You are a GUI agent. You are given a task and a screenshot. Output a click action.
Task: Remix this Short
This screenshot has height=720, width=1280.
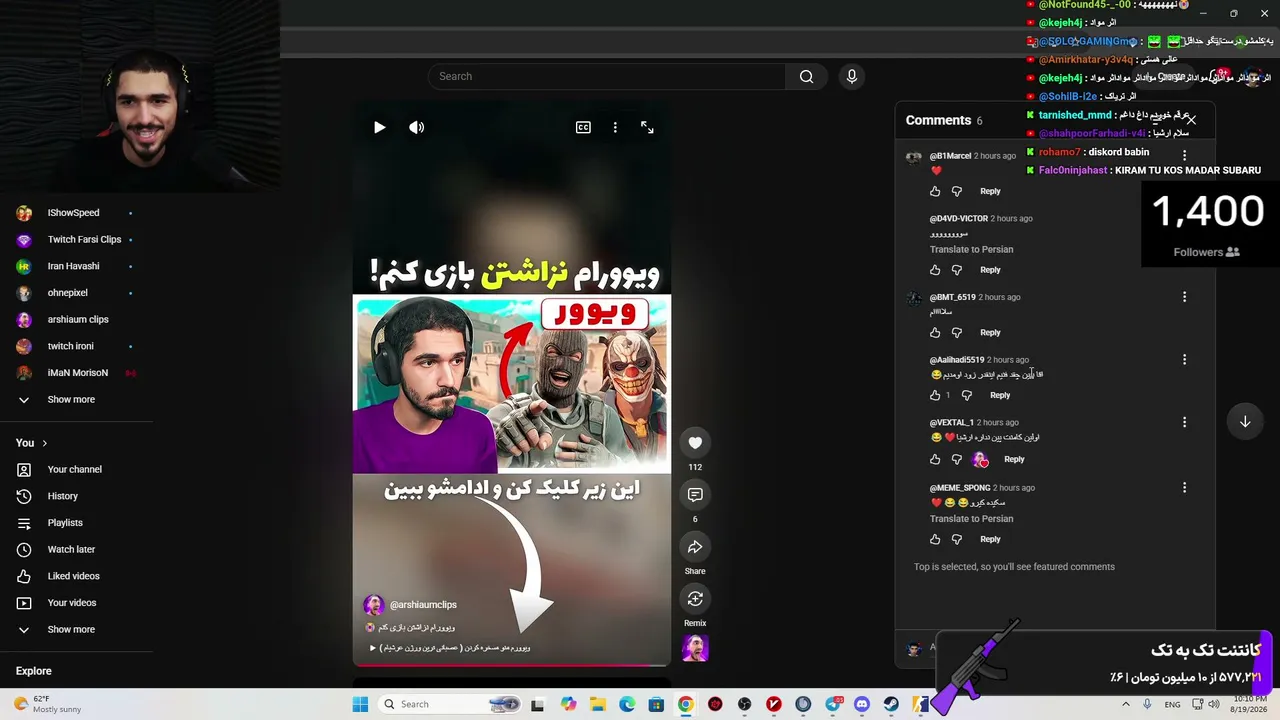tap(695, 599)
